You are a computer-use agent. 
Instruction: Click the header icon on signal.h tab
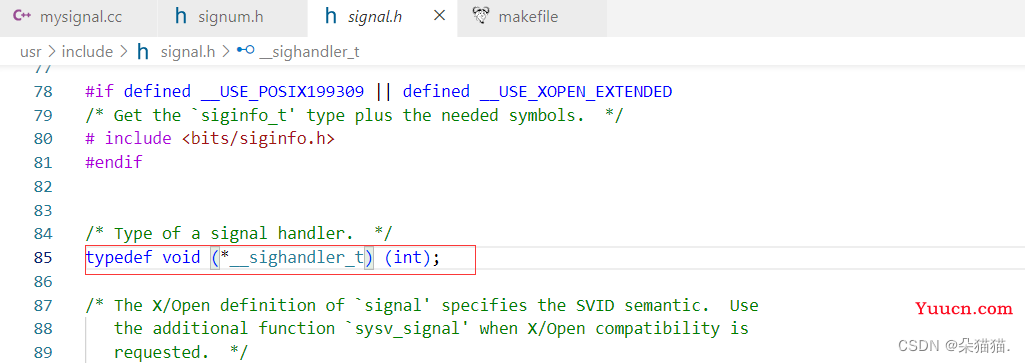[331, 16]
